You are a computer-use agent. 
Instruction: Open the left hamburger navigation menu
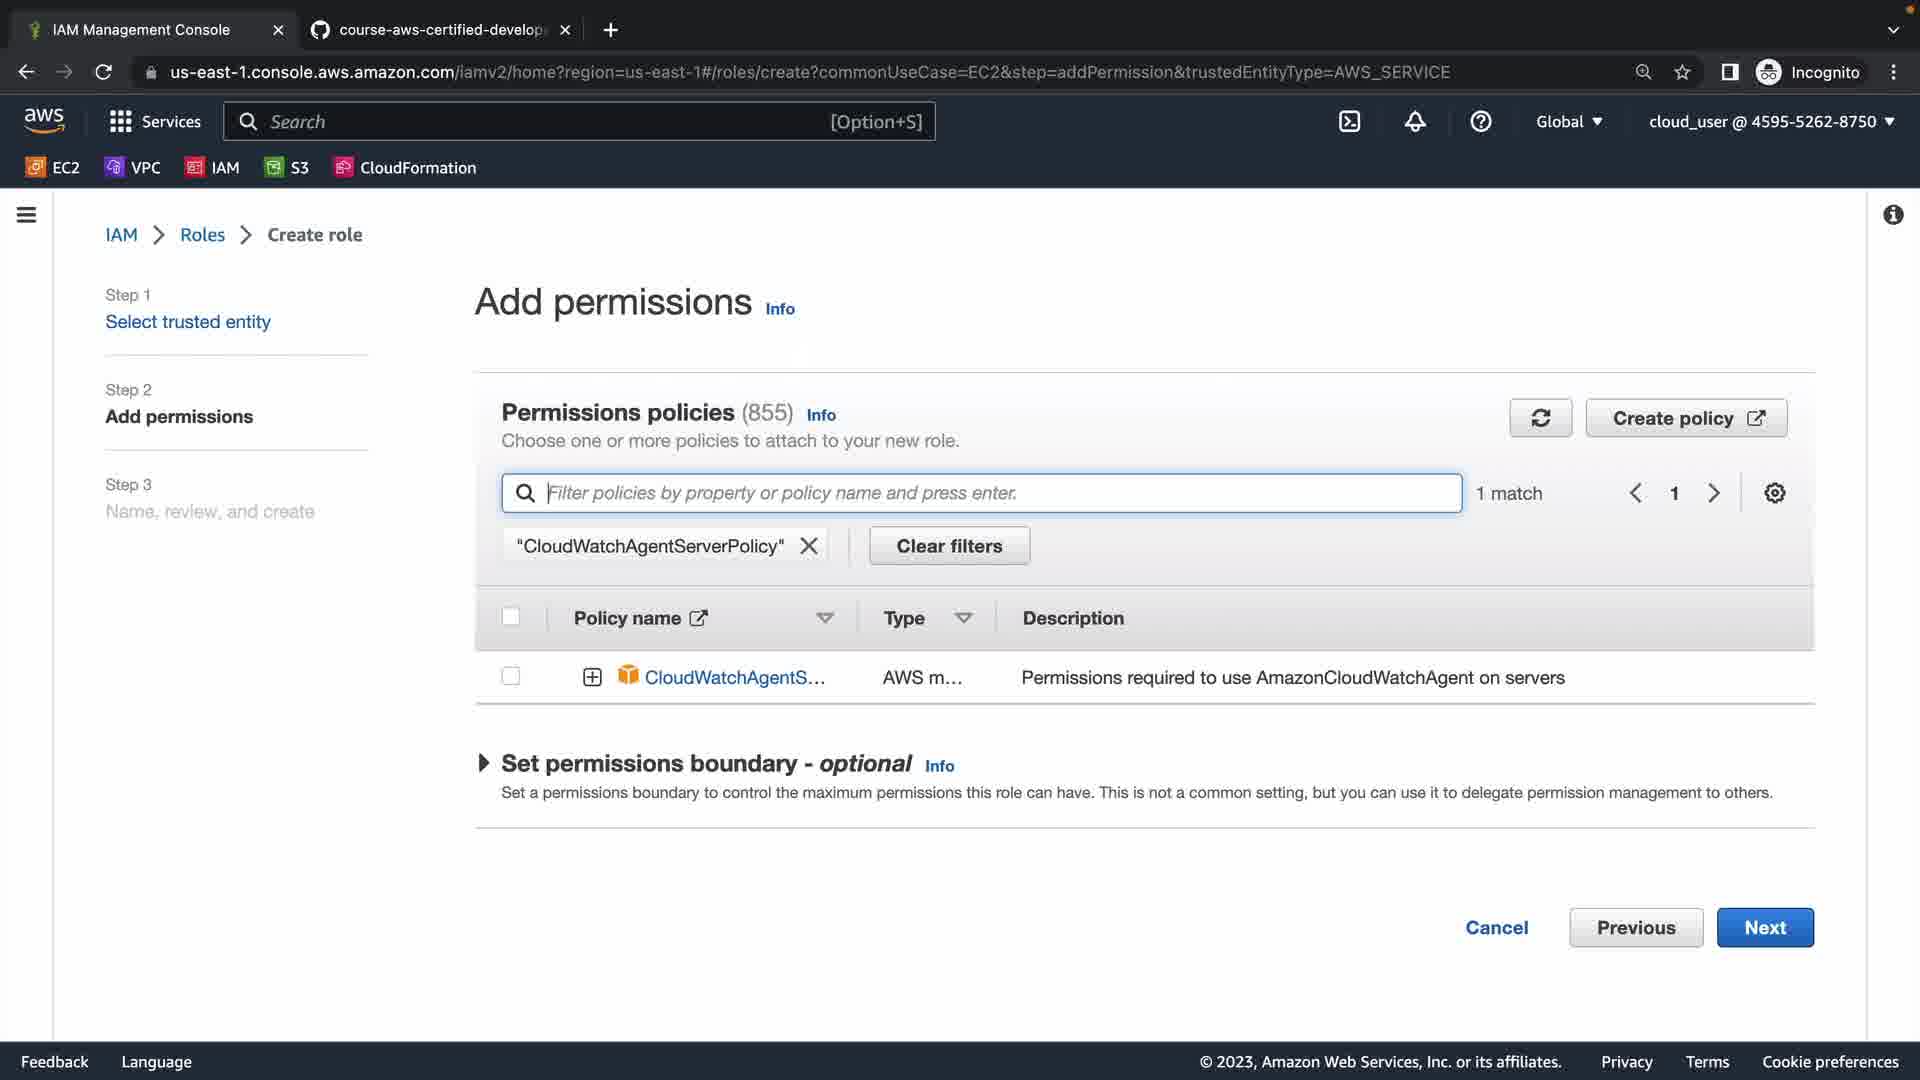click(x=27, y=215)
